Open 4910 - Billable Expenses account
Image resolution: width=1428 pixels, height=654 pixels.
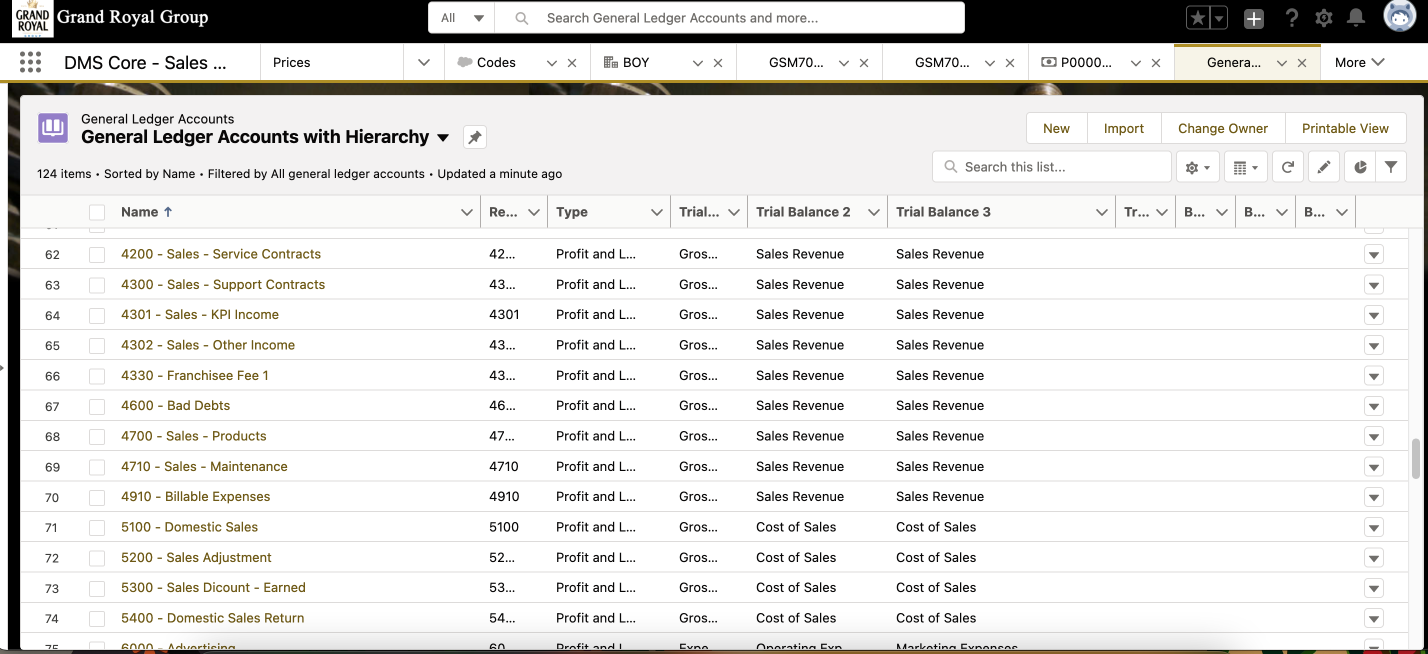click(x=196, y=496)
